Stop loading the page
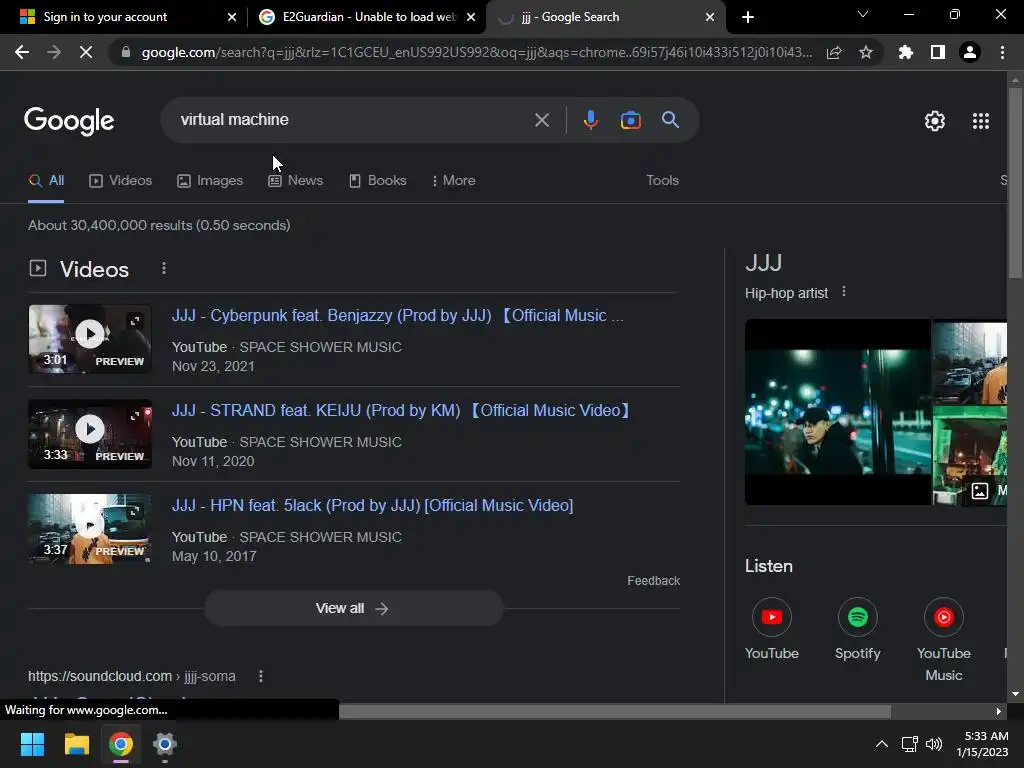This screenshot has width=1024, height=768. click(x=86, y=52)
